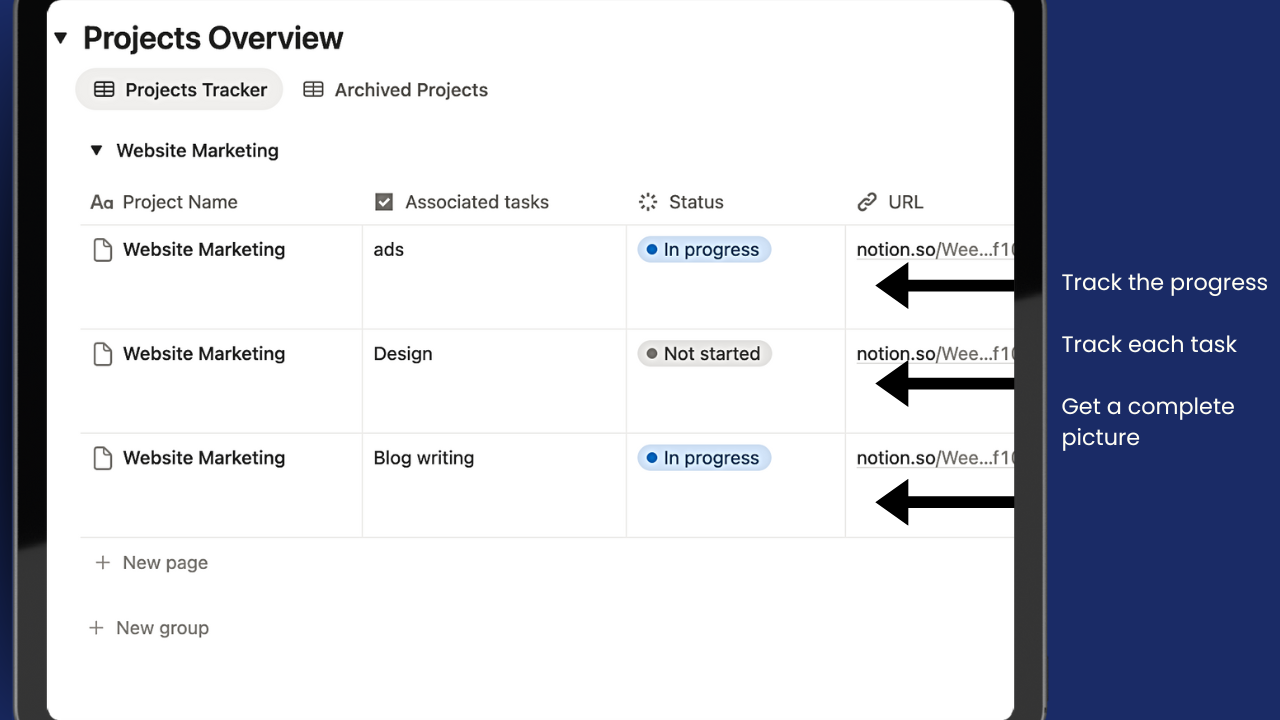Click the Status column spinner icon
Screen dimensions: 1280x720
point(648,202)
